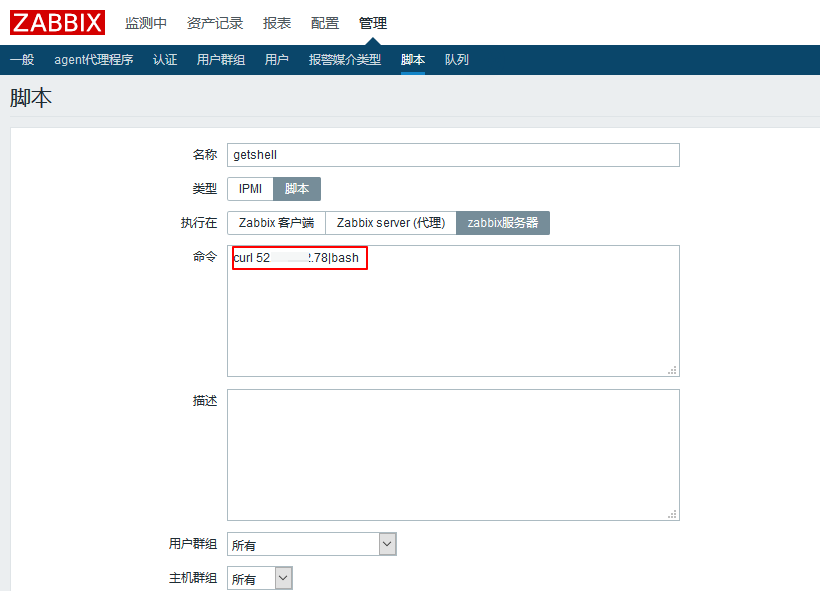Screen dimensions: 820x591
Task: Go to the 用户 submenu tab
Action: coord(277,60)
